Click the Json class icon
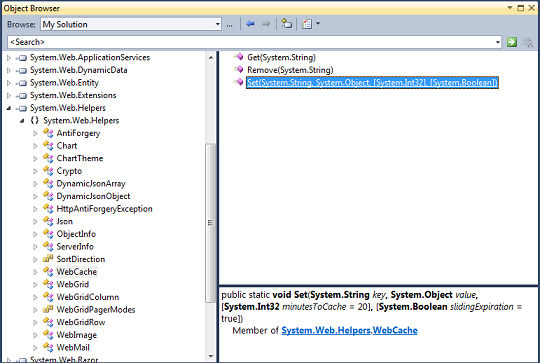The height and width of the screenshot is (363, 540). coord(48,221)
